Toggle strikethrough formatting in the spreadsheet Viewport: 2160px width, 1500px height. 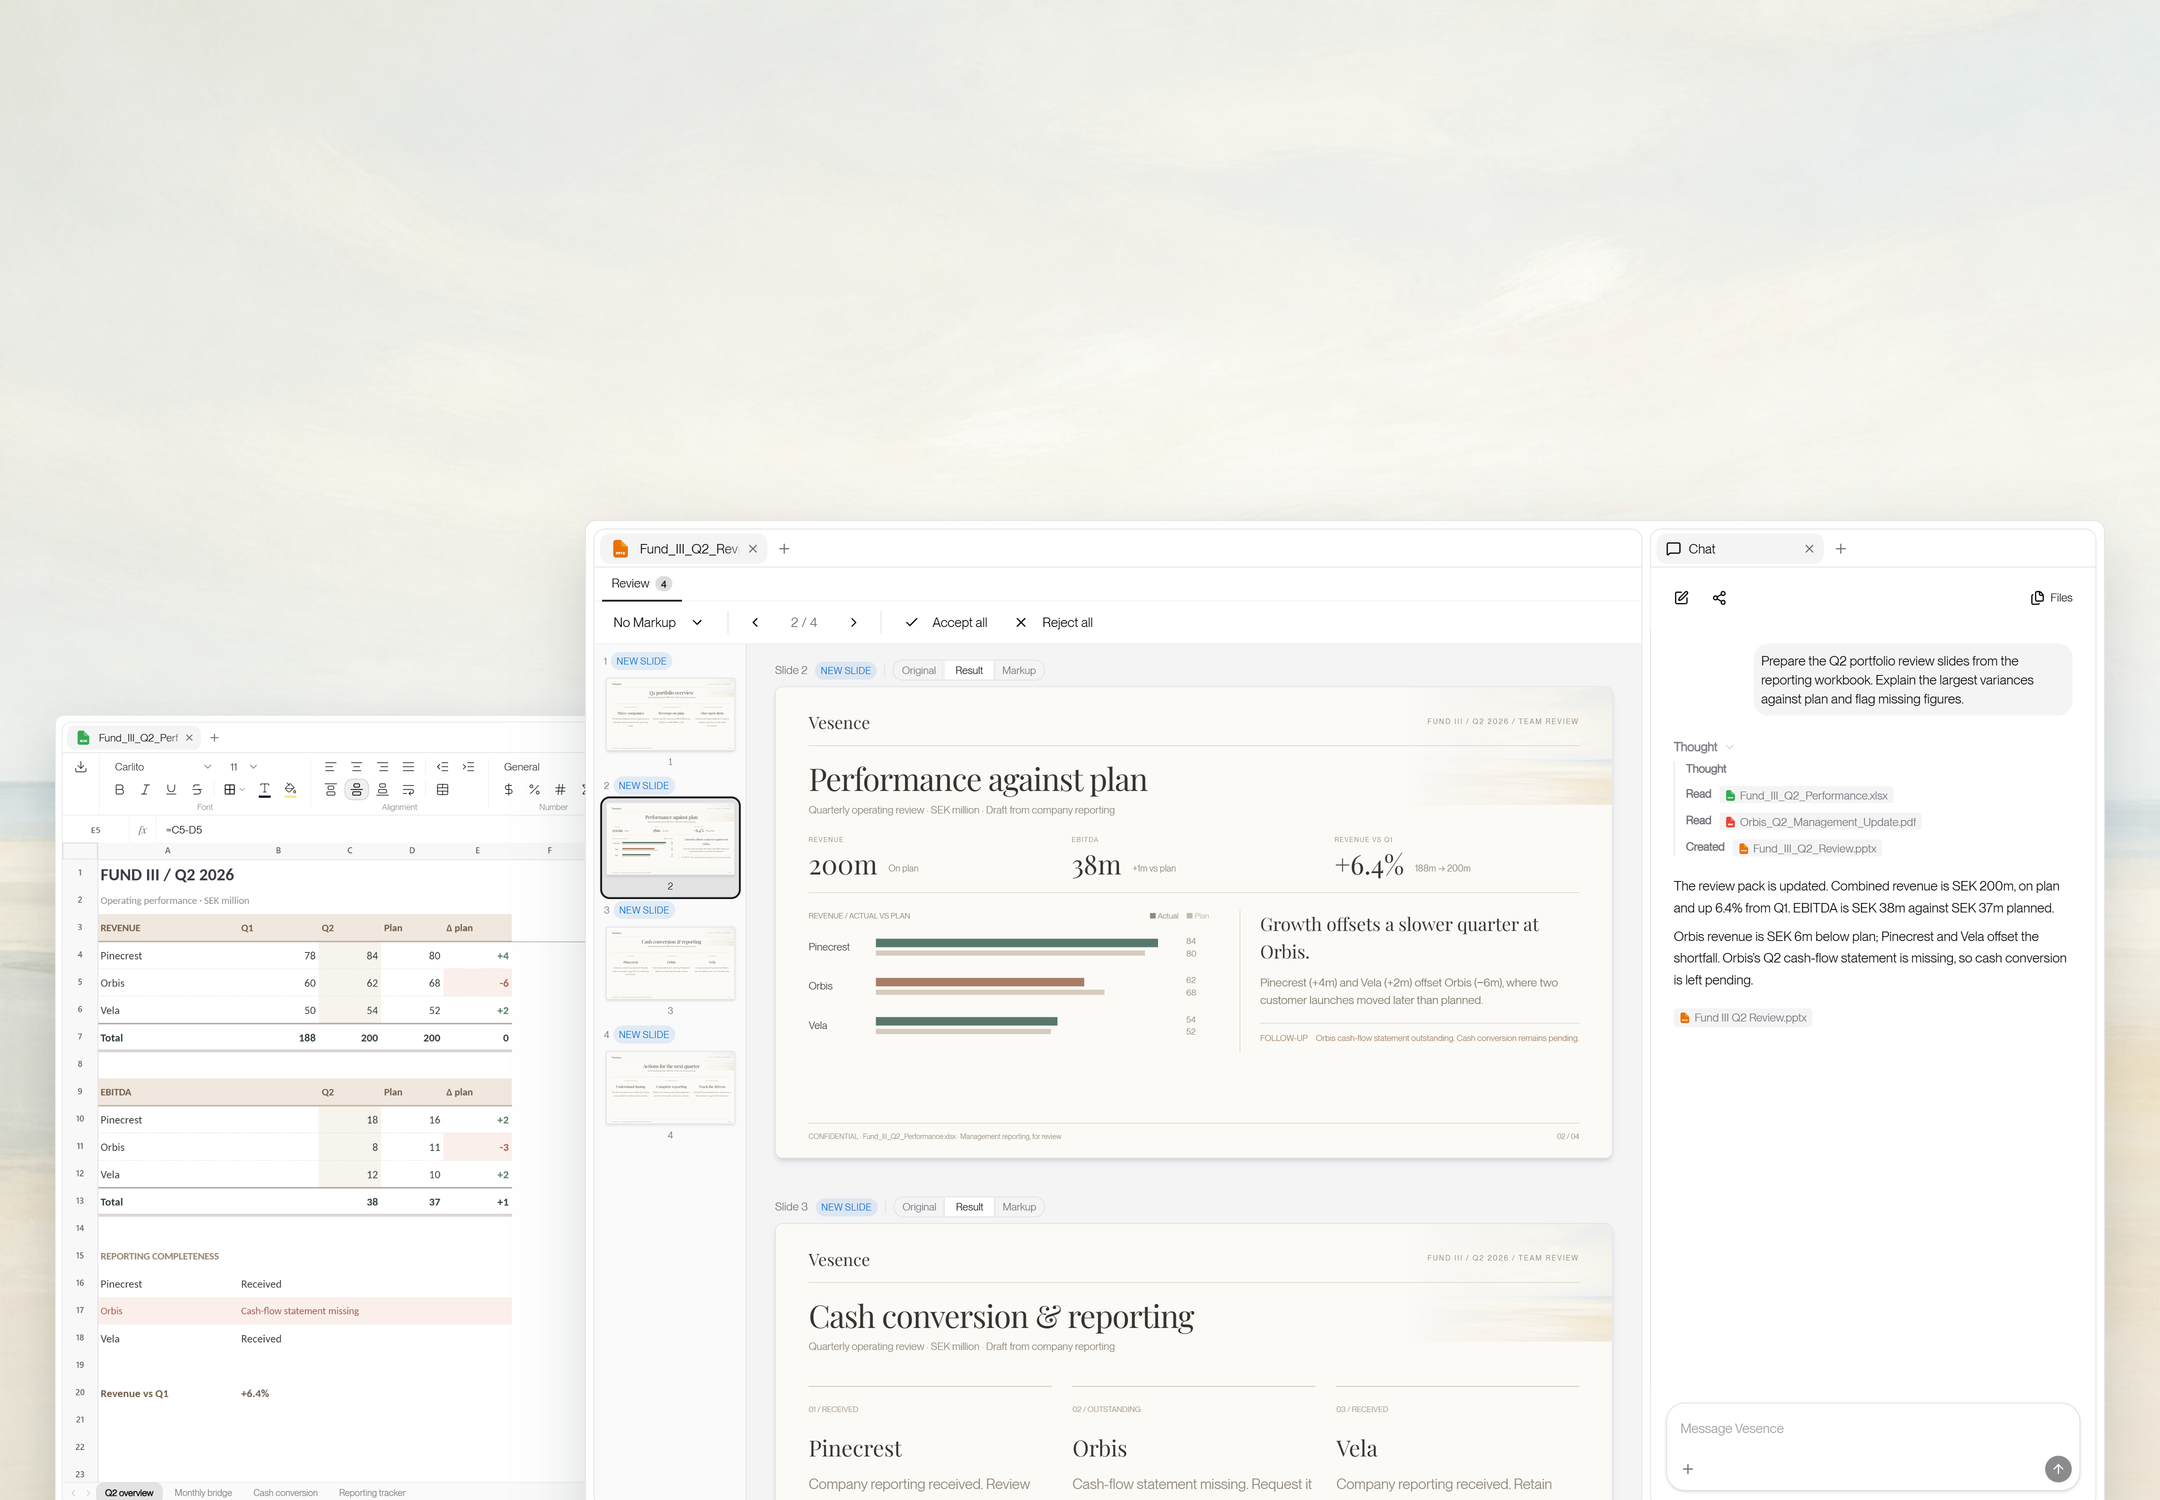point(197,790)
